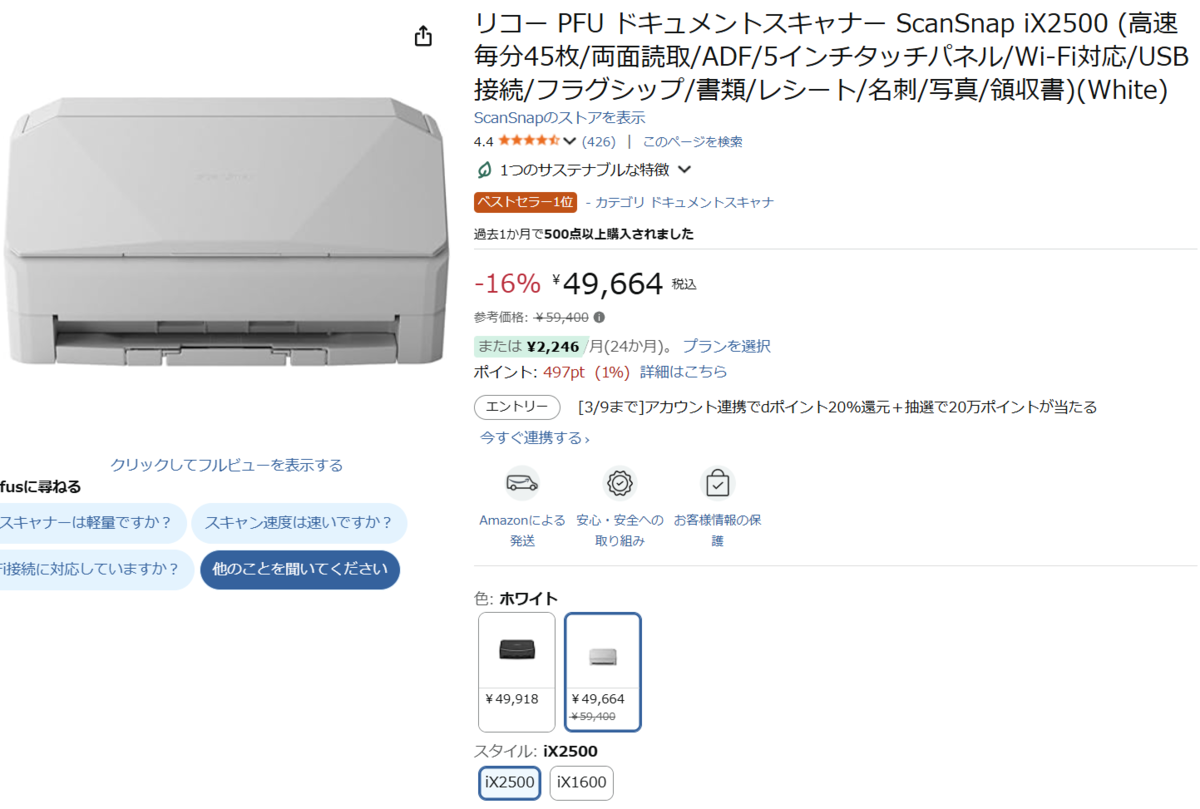This screenshot has height=809, width=1200.
Task: Click the customer information protection bag icon
Action: (717, 483)
